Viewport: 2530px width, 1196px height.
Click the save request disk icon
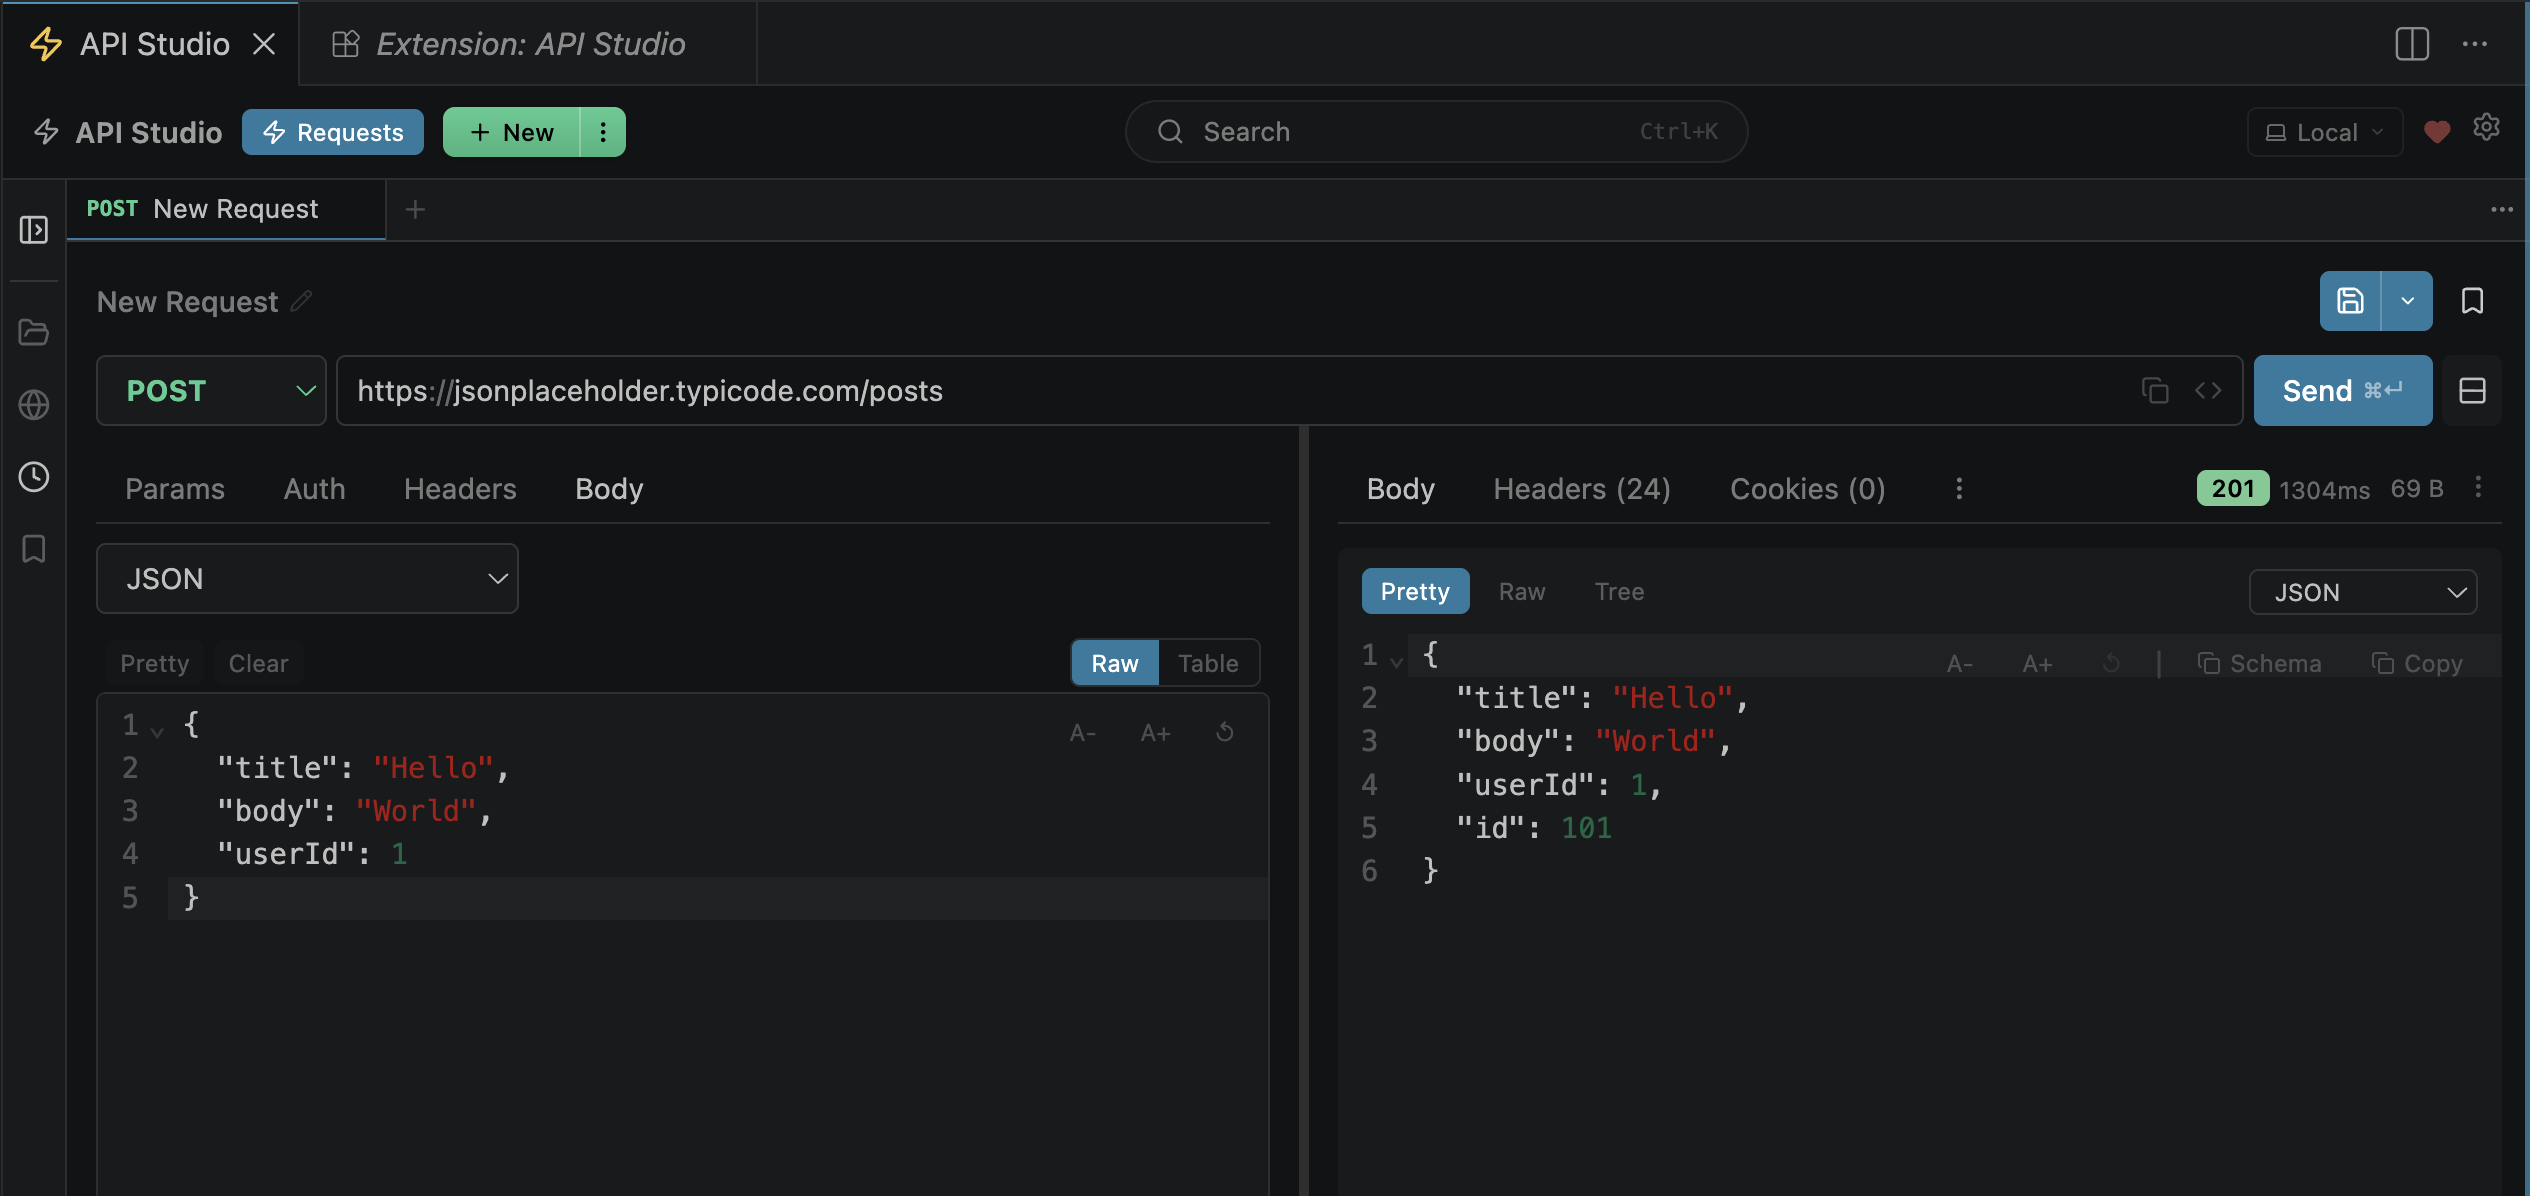[2350, 301]
